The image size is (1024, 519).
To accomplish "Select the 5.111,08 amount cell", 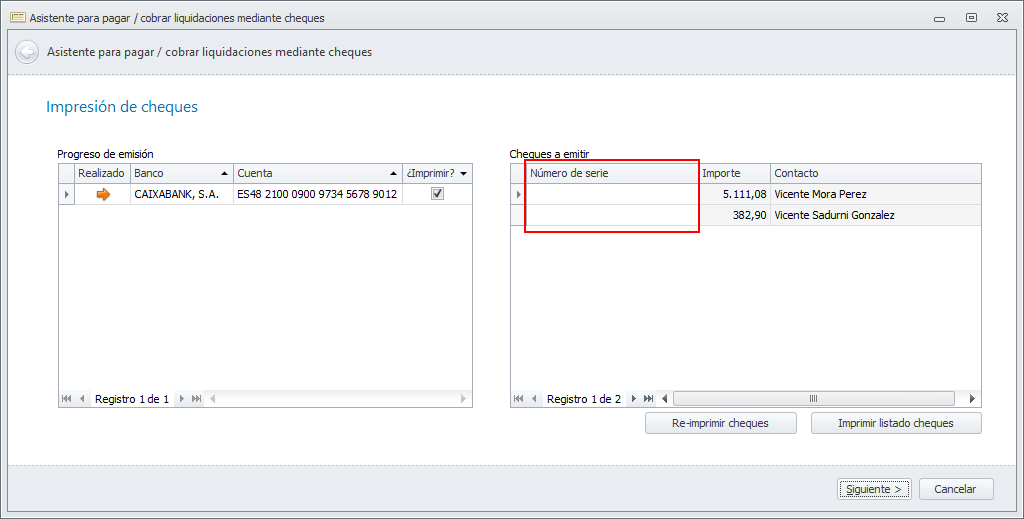I will tap(734, 194).
